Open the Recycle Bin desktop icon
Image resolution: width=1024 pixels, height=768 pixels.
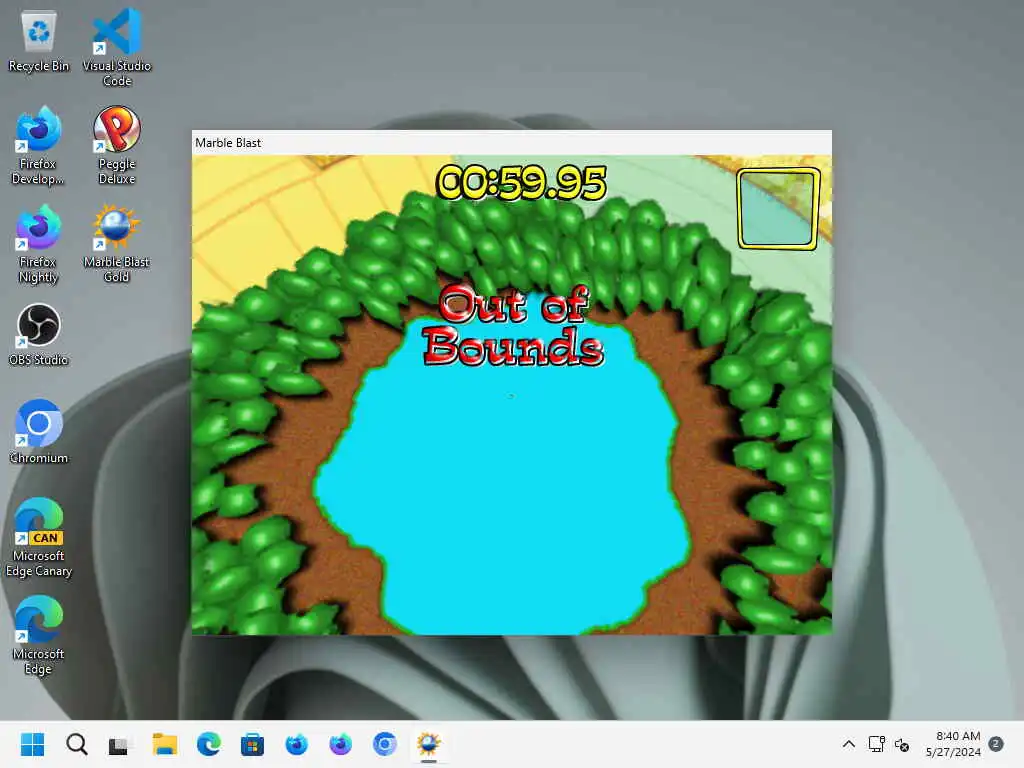point(39,42)
